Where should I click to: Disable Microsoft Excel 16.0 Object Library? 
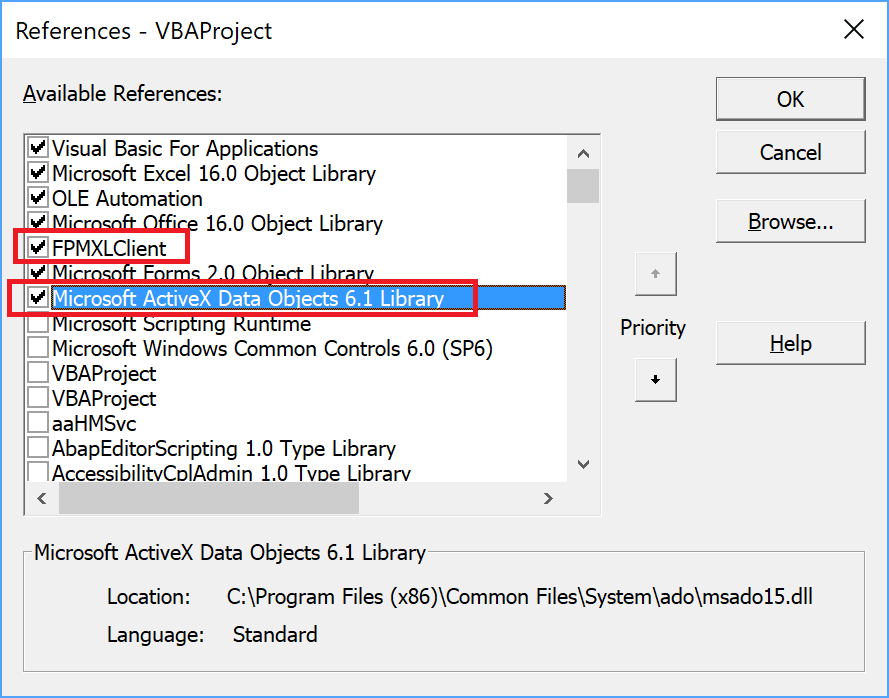tap(36, 173)
